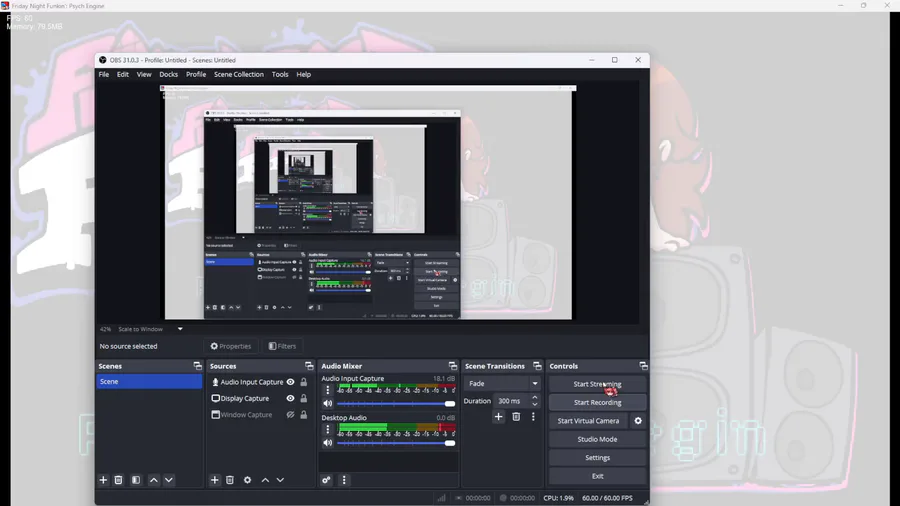Open advanced audio properties gears icon
This screenshot has width=900, height=506.
pos(326,480)
